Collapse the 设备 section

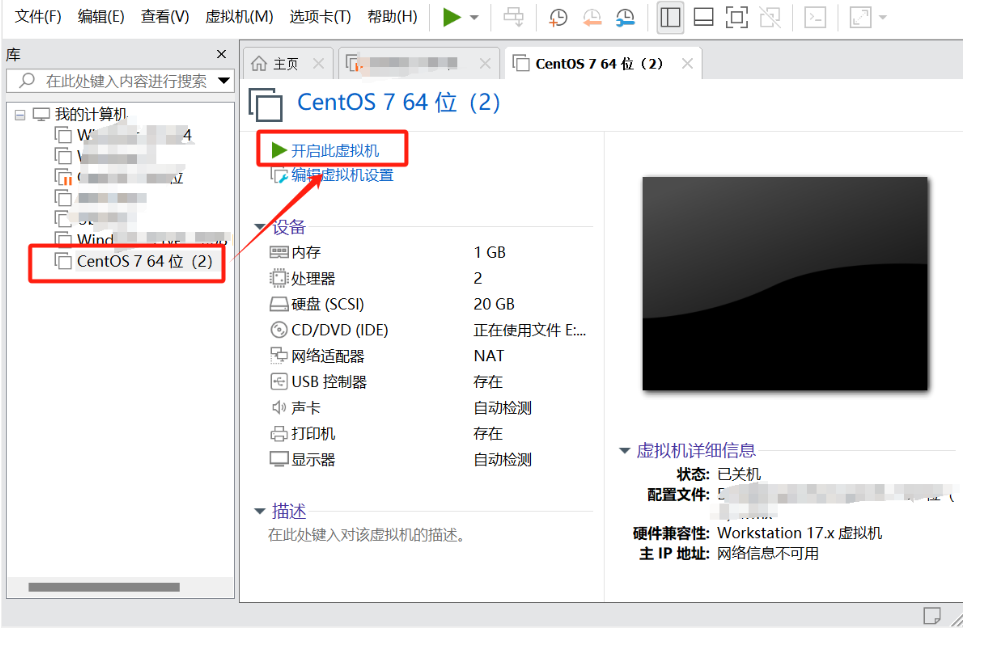(260, 227)
